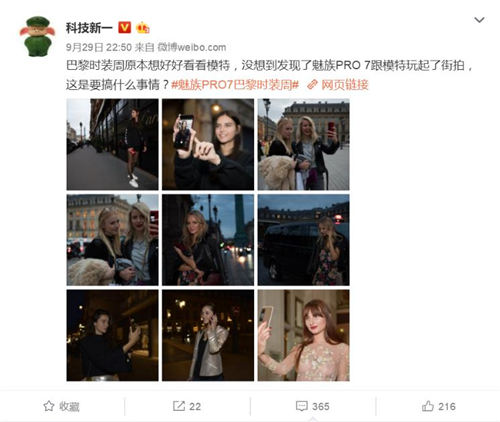This screenshot has height=422, width=500.
Task: Open the post options chevron menu
Action: click(x=479, y=20)
